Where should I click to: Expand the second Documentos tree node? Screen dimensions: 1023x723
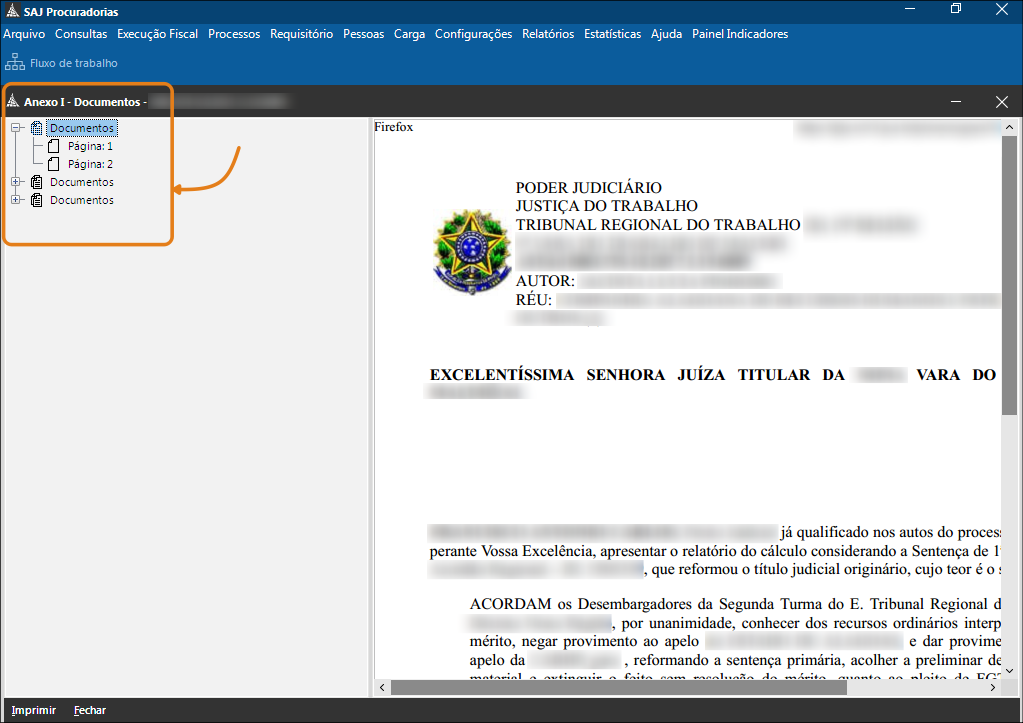[x=16, y=182]
